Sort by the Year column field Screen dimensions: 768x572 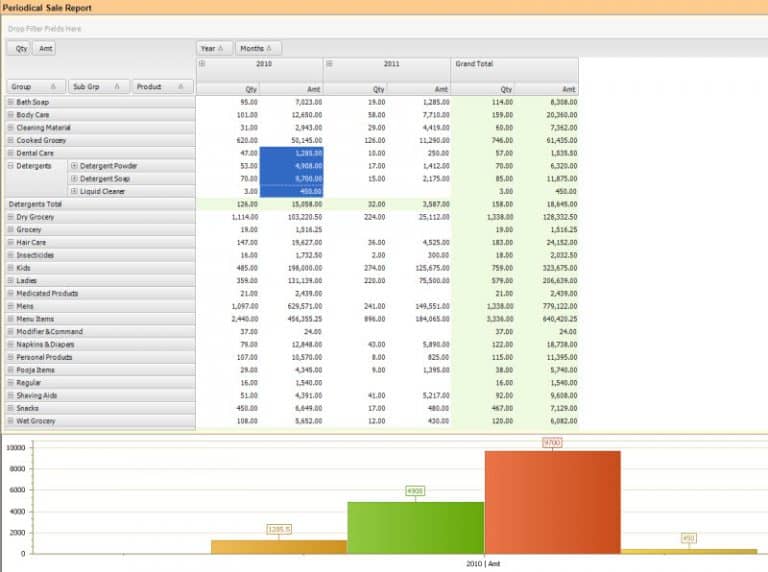coord(215,48)
